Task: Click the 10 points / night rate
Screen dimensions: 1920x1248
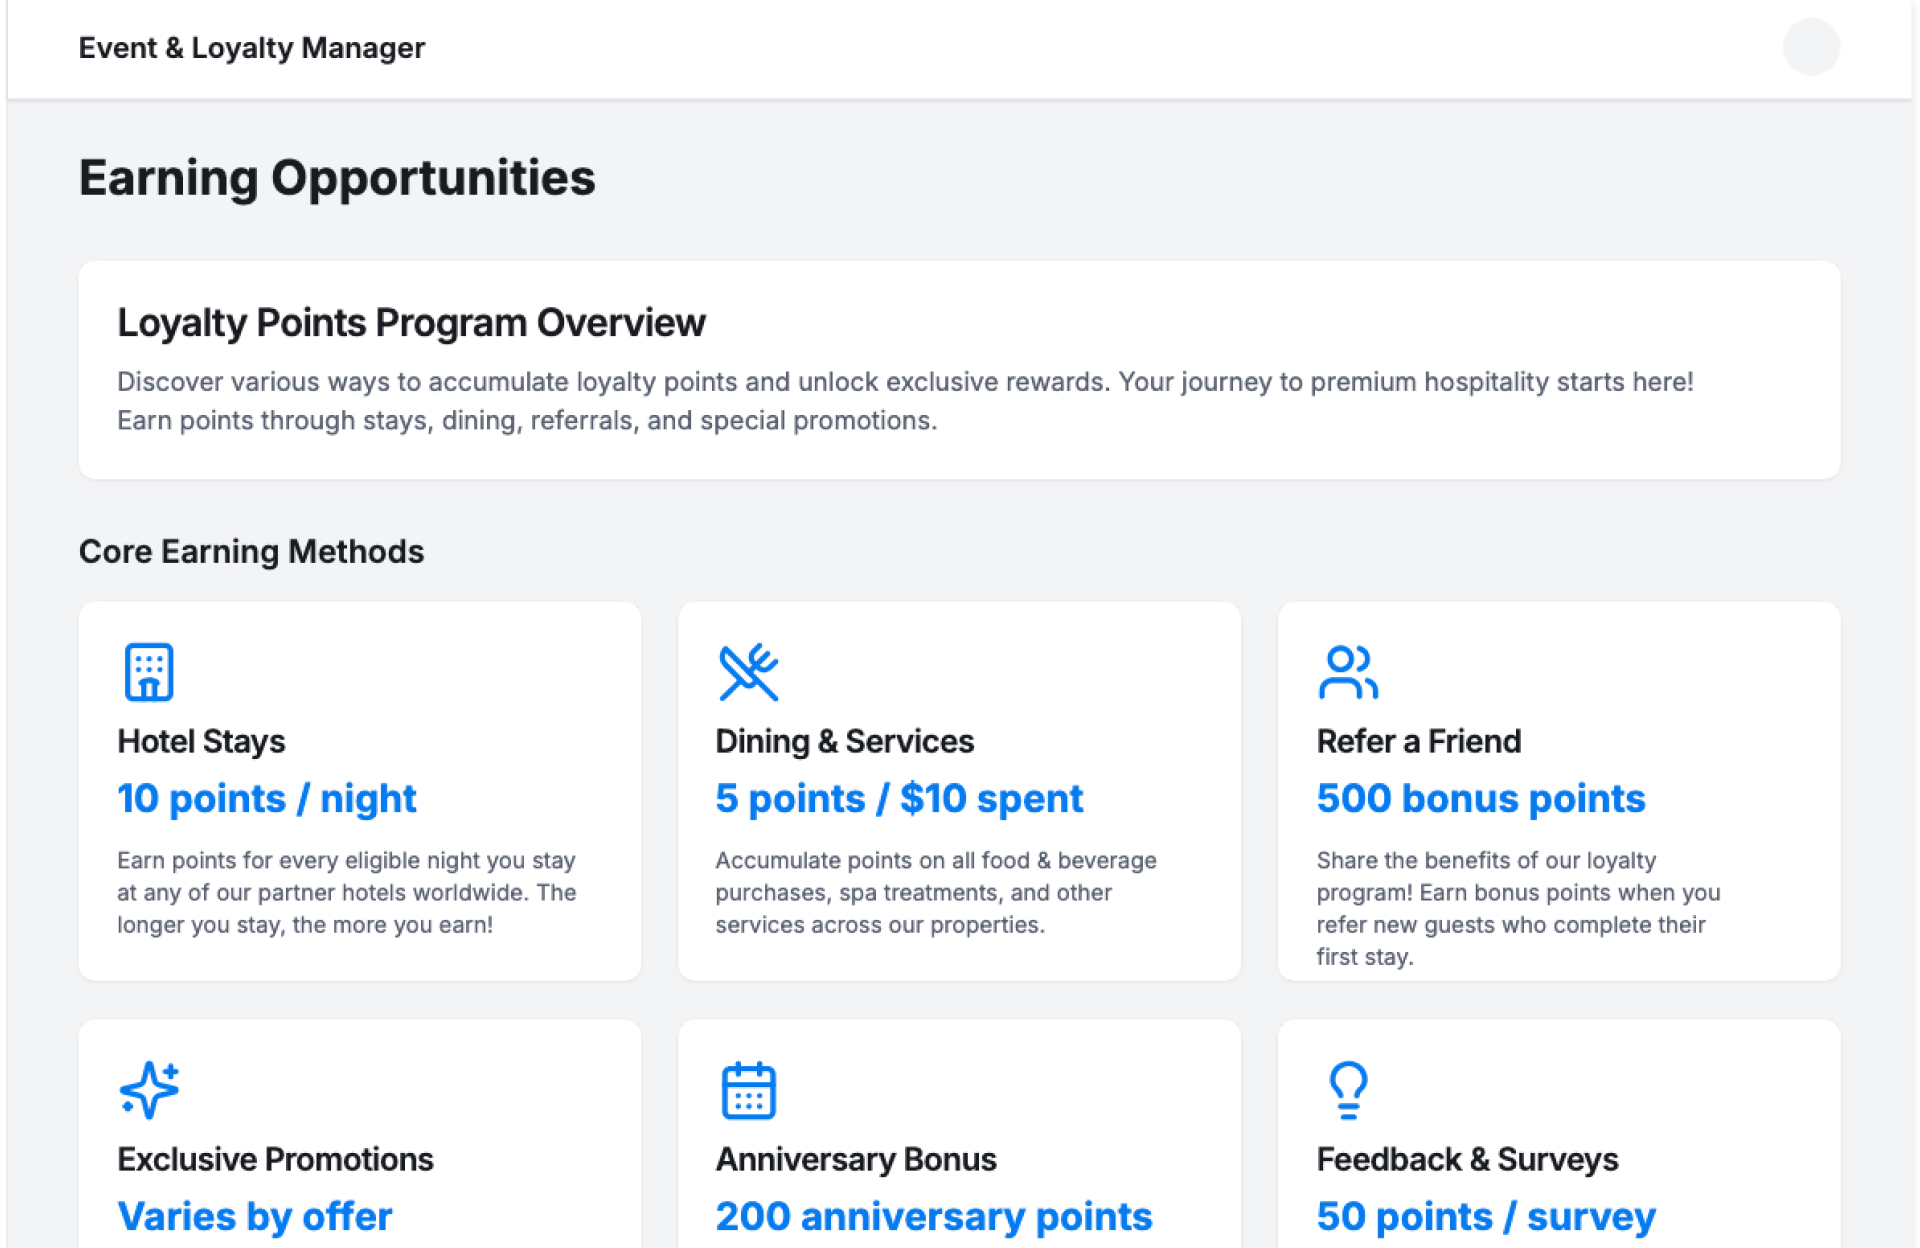Action: click(266, 798)
